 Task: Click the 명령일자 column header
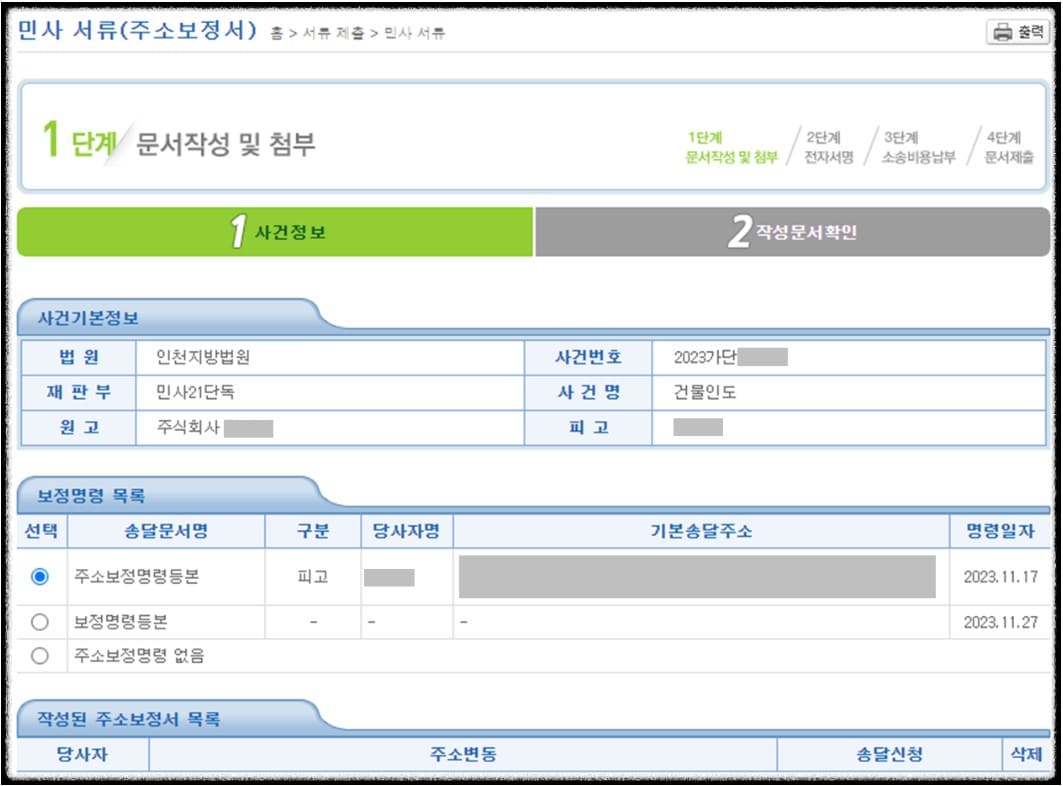[1000, 531]
